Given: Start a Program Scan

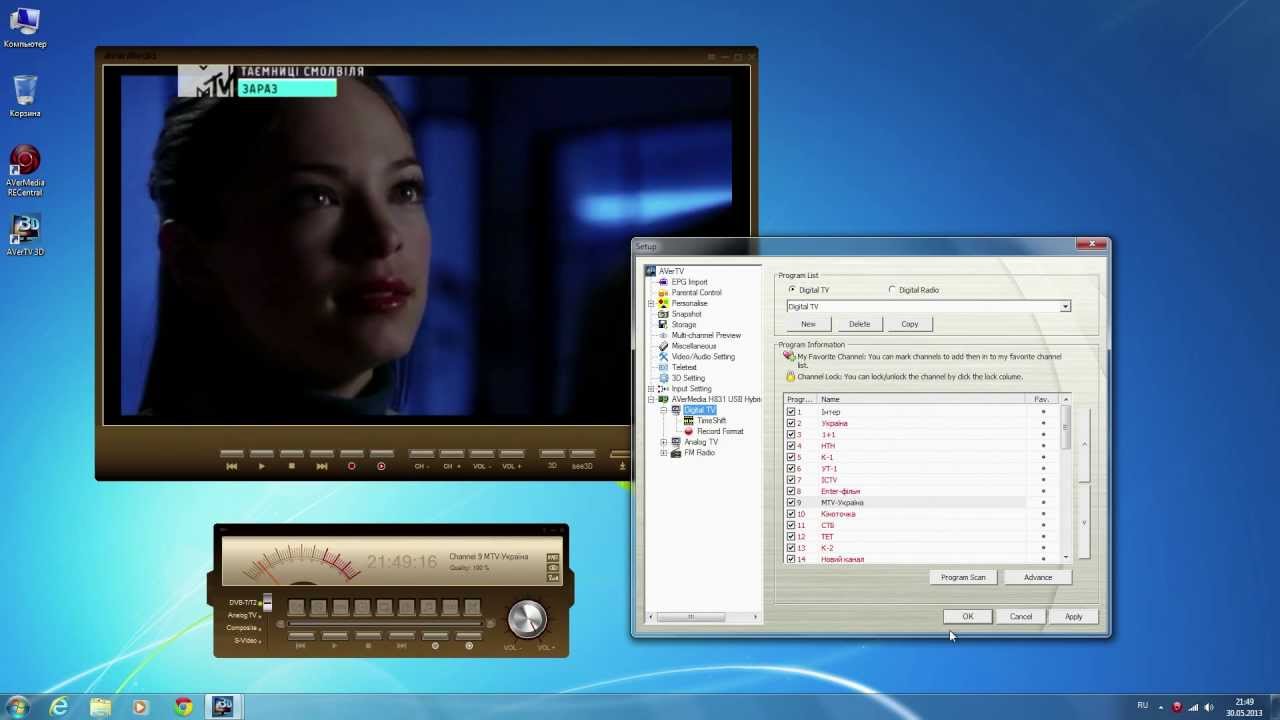Looking at the screenshot, I should pyautogui.click(x=963, y=577).
